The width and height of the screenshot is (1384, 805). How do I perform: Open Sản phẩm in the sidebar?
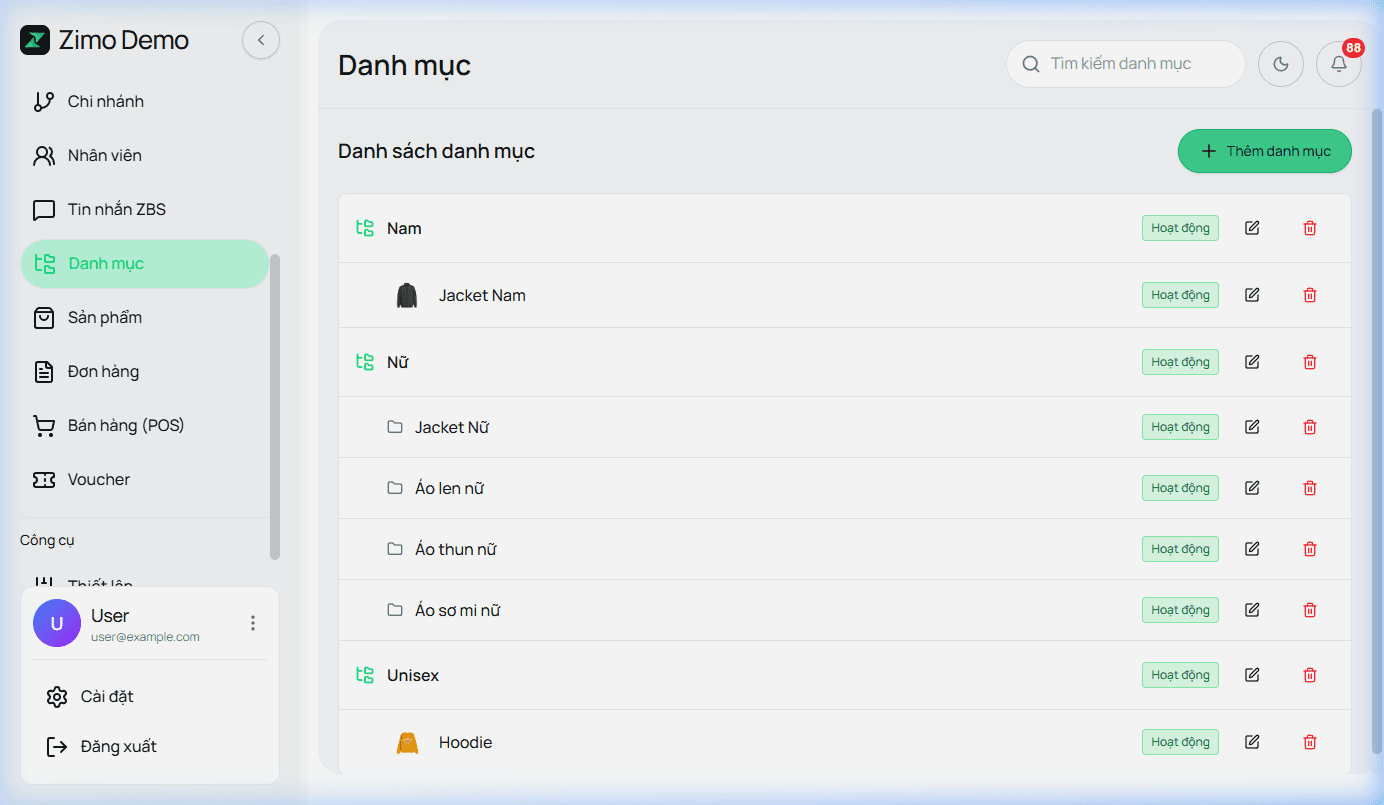(x=105, y=318)
